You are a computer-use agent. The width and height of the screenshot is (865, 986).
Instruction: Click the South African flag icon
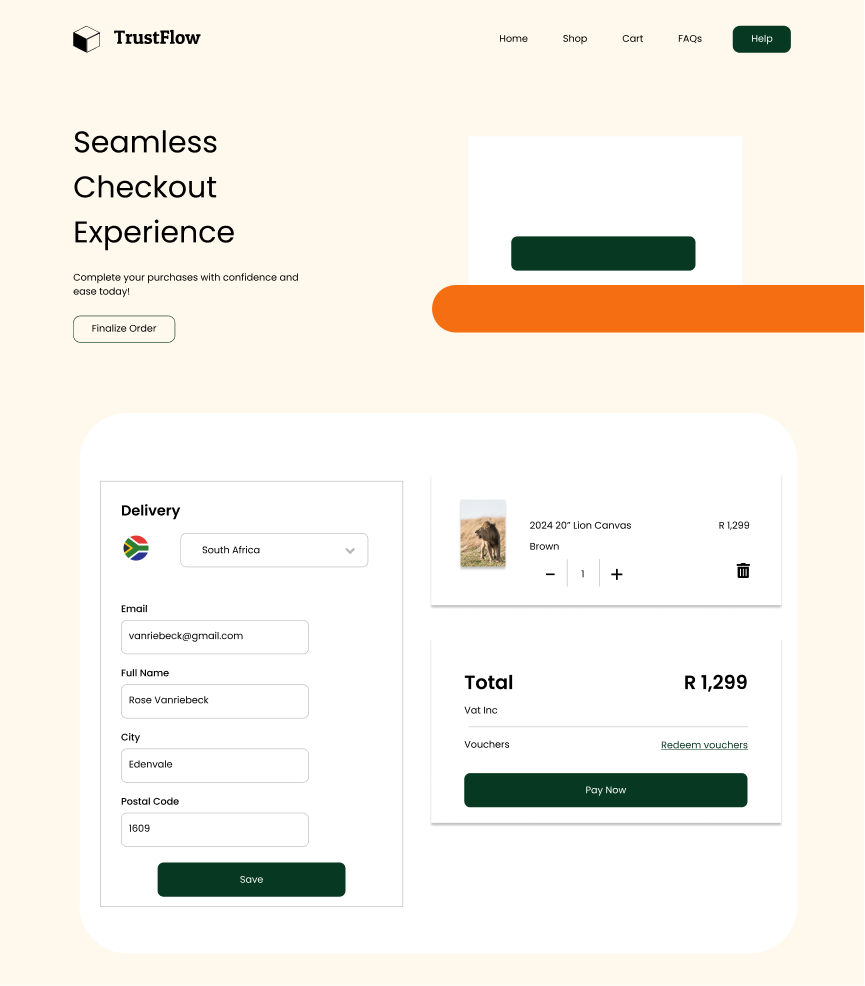pos(136,548)
